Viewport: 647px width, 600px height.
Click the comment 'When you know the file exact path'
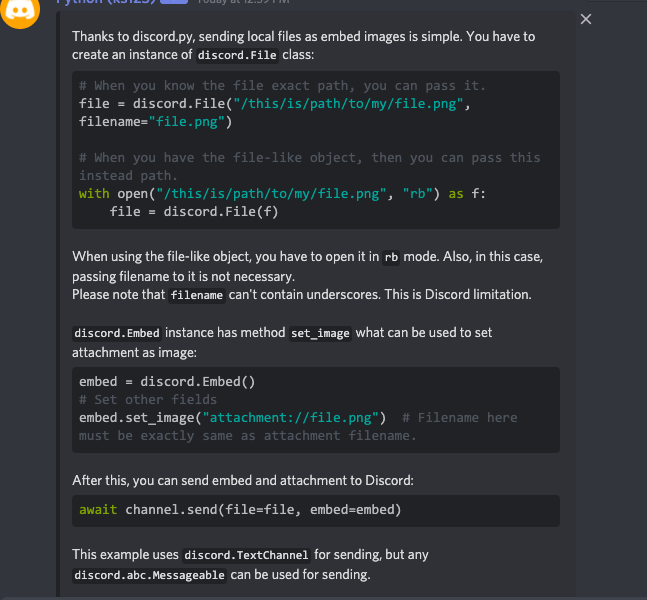282,85
